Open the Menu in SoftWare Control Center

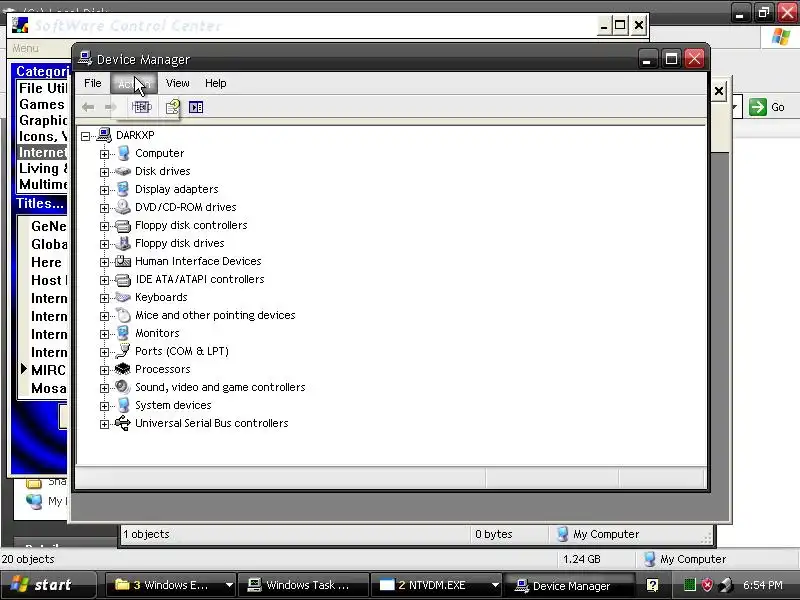26,48
